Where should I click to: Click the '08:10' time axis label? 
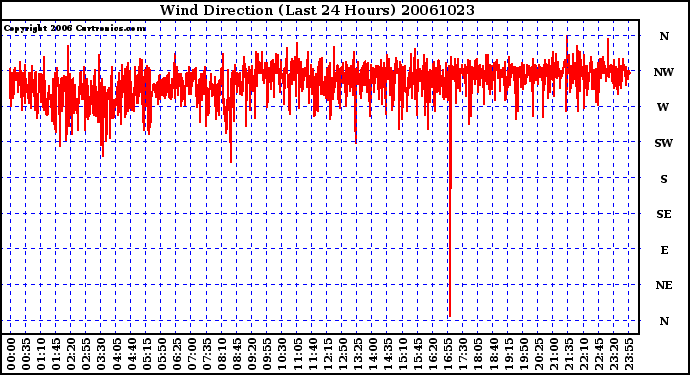pyautogui.click(x=222, y=354)
